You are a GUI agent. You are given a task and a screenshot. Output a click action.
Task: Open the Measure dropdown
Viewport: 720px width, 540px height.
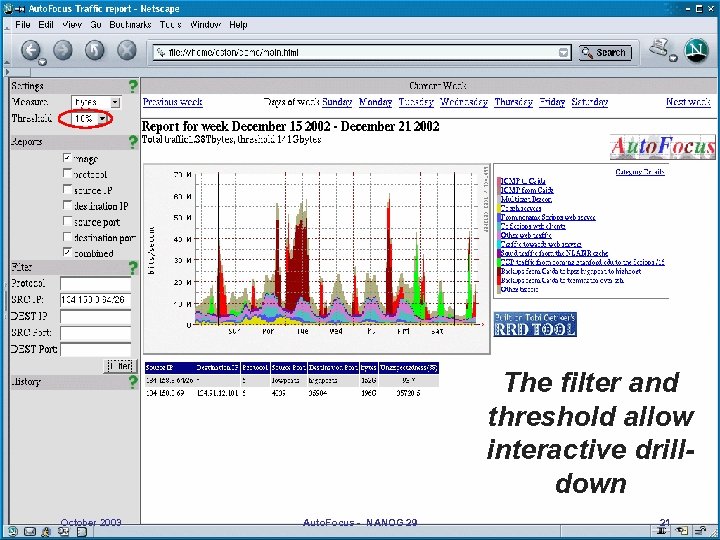tap(115, 102)
